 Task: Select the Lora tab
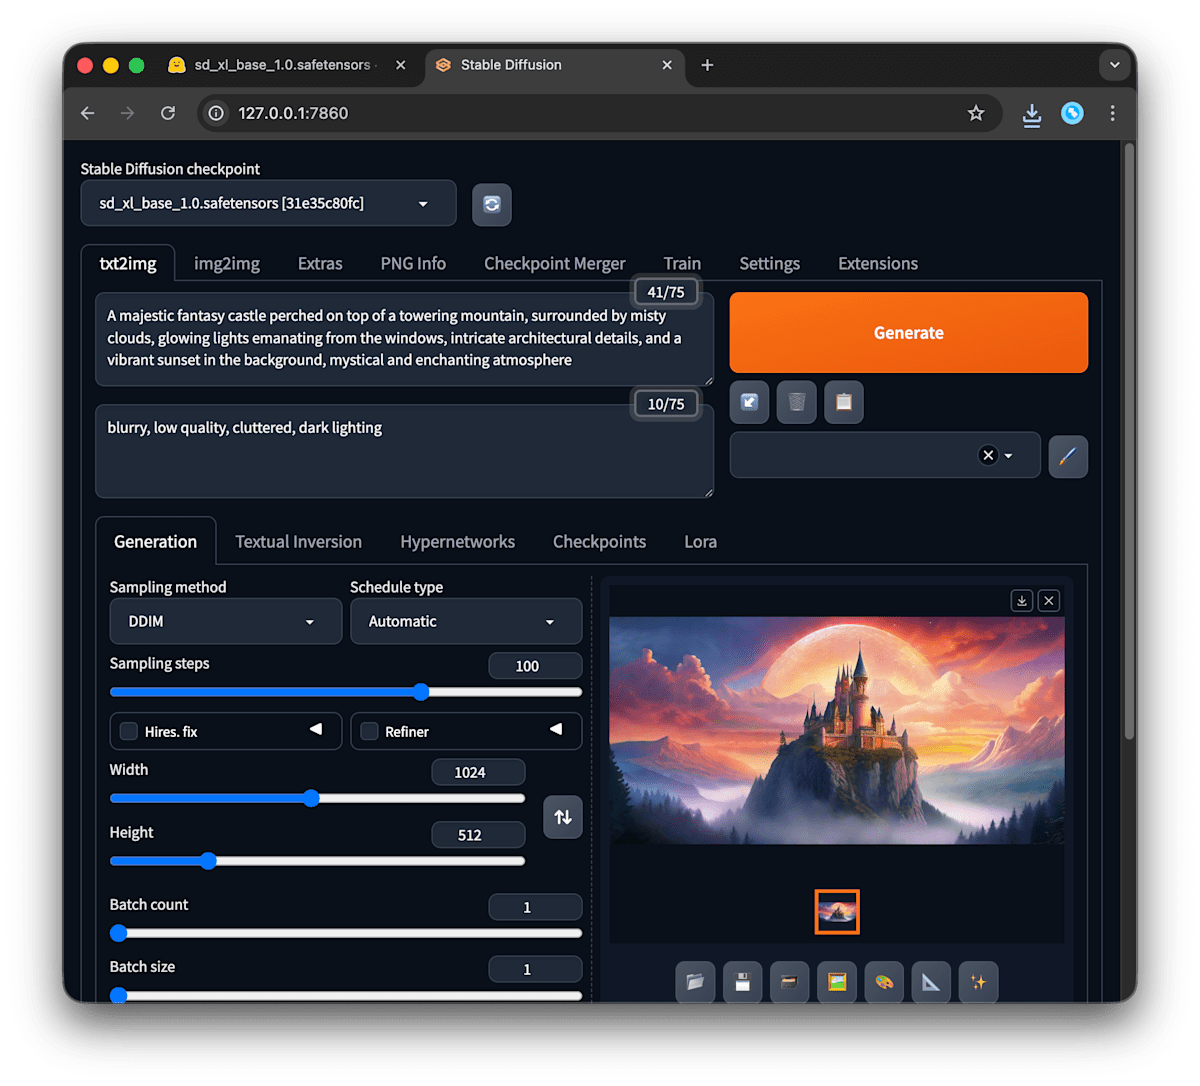click(x=700, y=542)
